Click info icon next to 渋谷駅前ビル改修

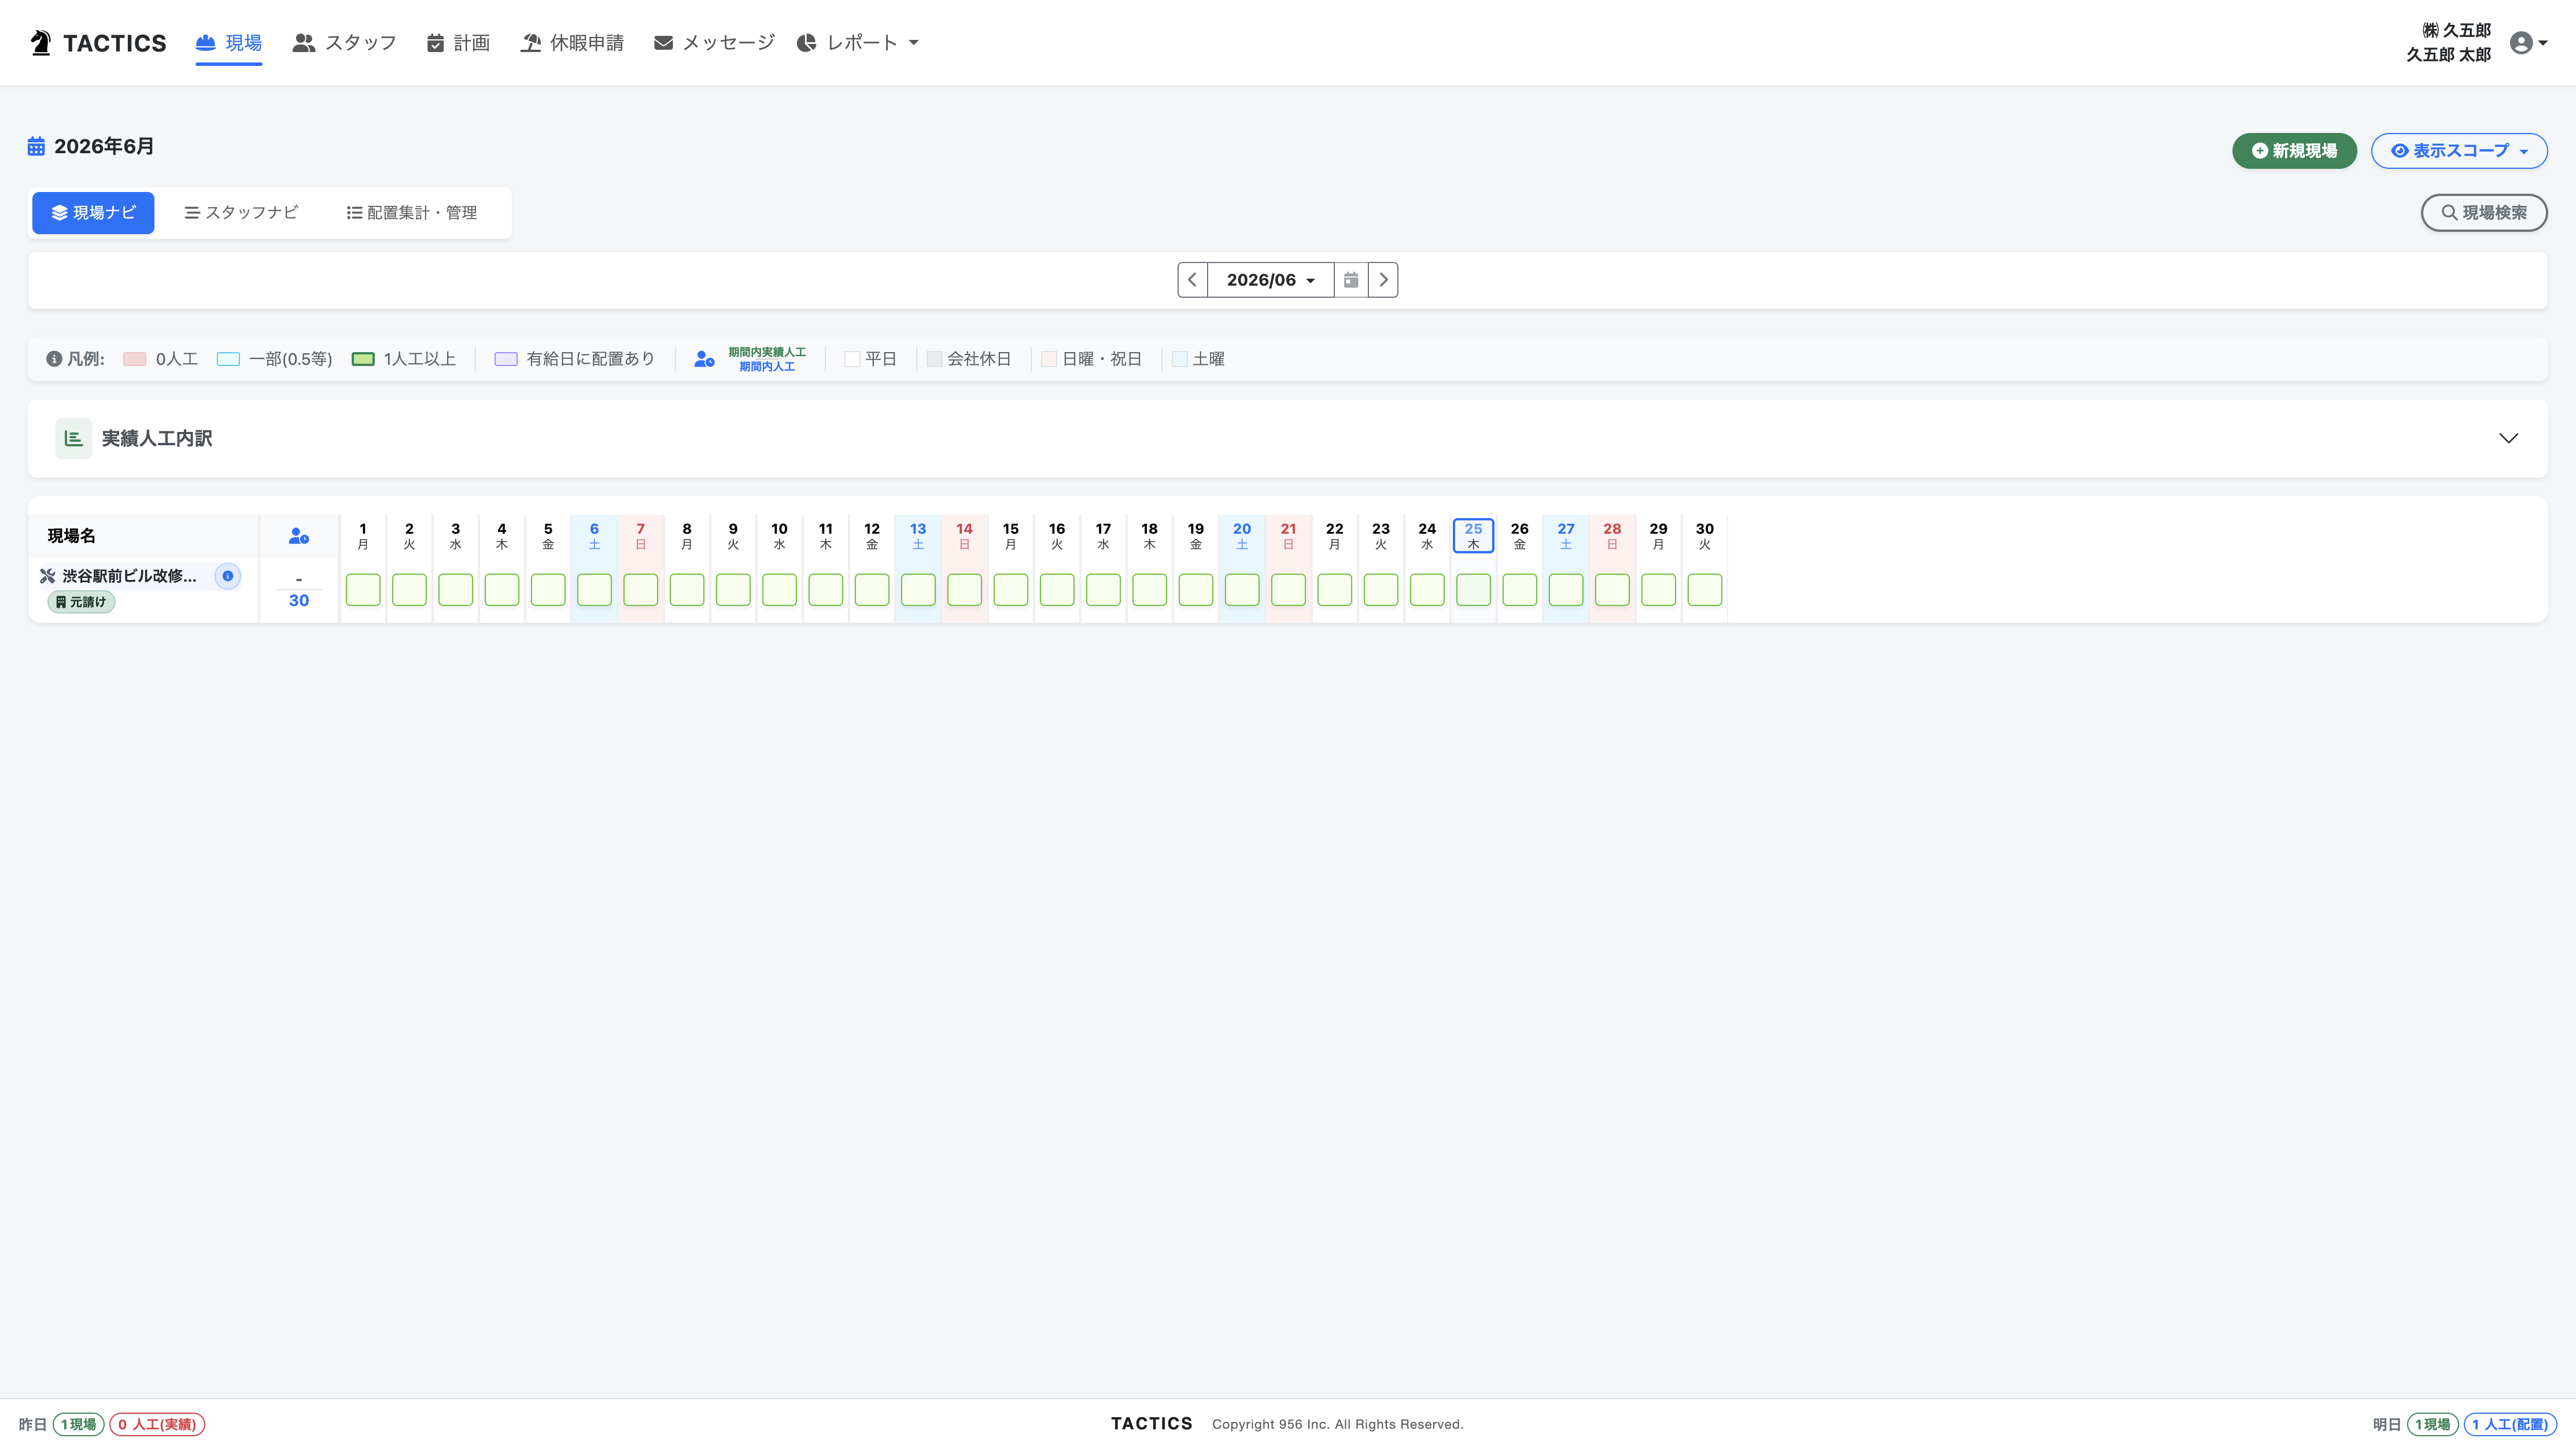pyautogui.click(x=228, y=576)
